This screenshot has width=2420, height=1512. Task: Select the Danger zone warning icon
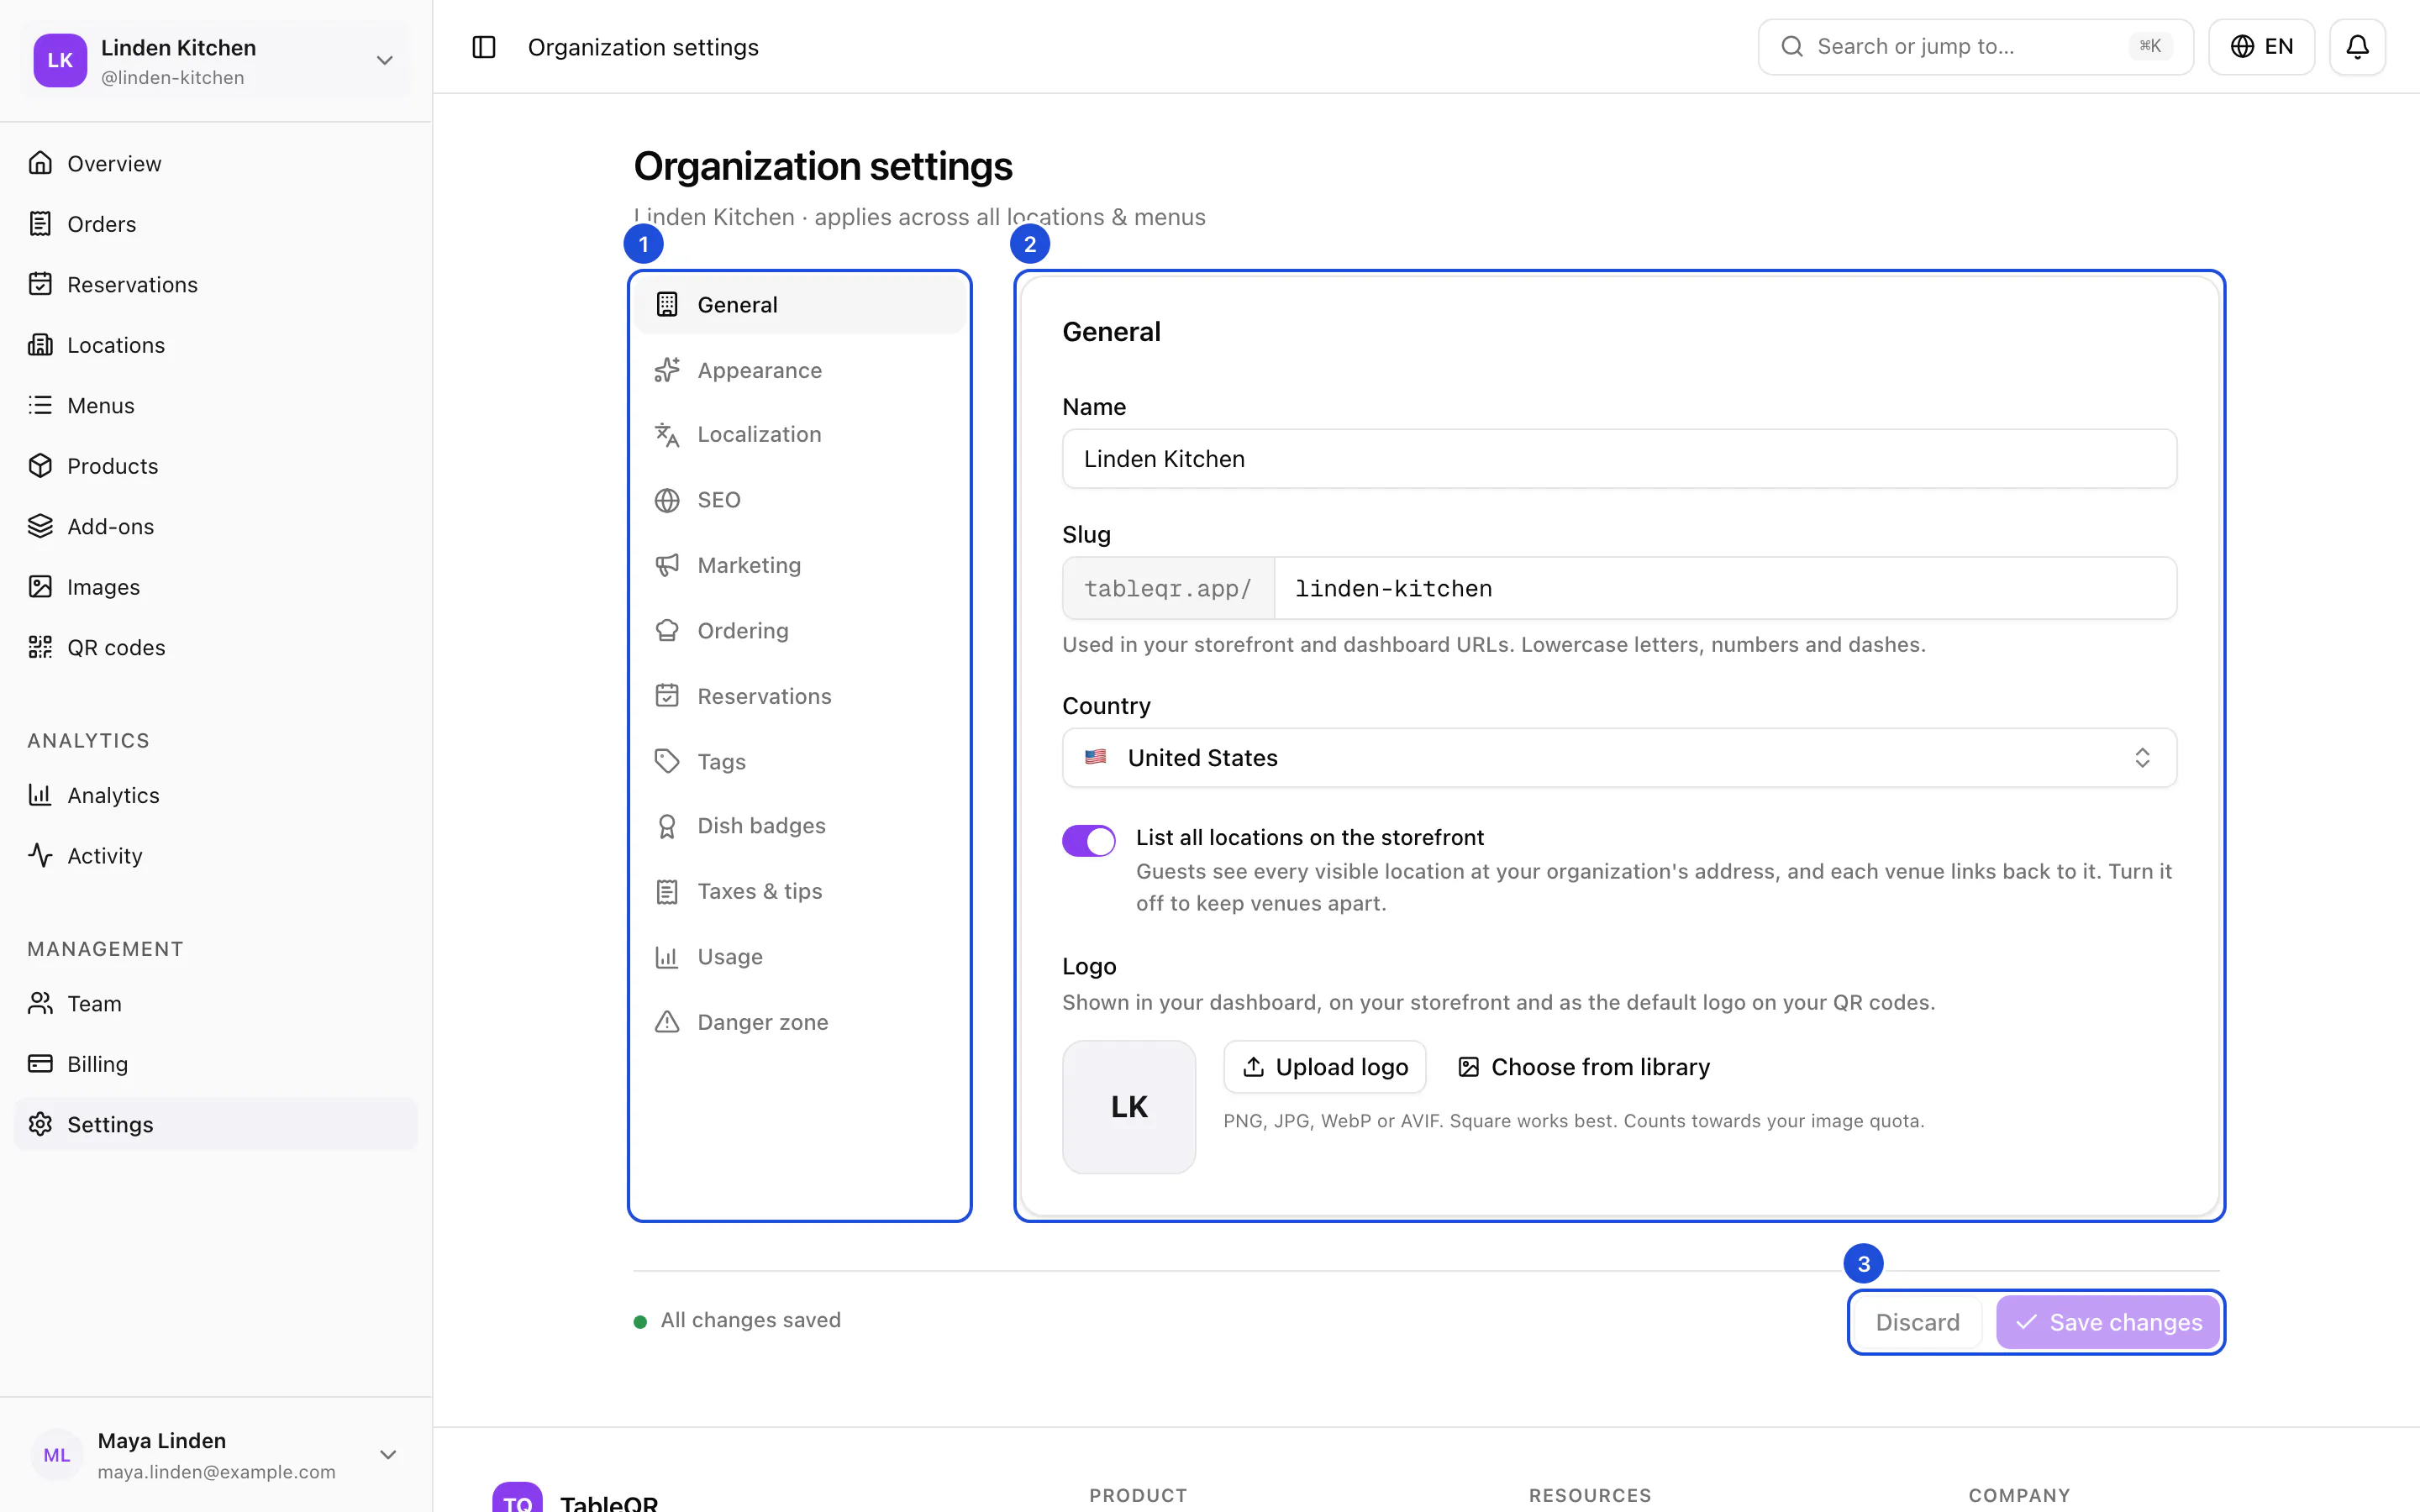point(667,1022)
